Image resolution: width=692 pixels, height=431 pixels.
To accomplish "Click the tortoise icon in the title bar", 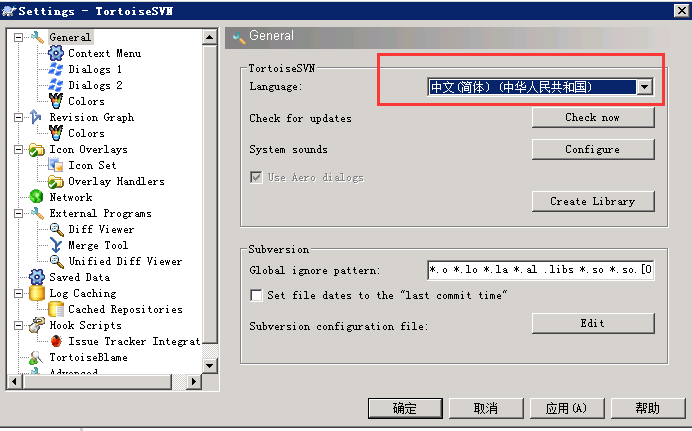I will click(x=9, y=11).
